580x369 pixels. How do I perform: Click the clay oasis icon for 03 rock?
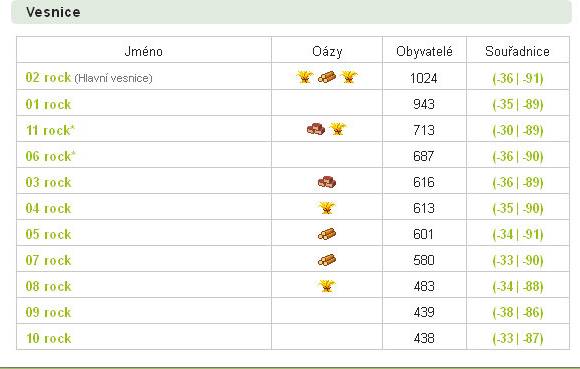pos(327,182)
